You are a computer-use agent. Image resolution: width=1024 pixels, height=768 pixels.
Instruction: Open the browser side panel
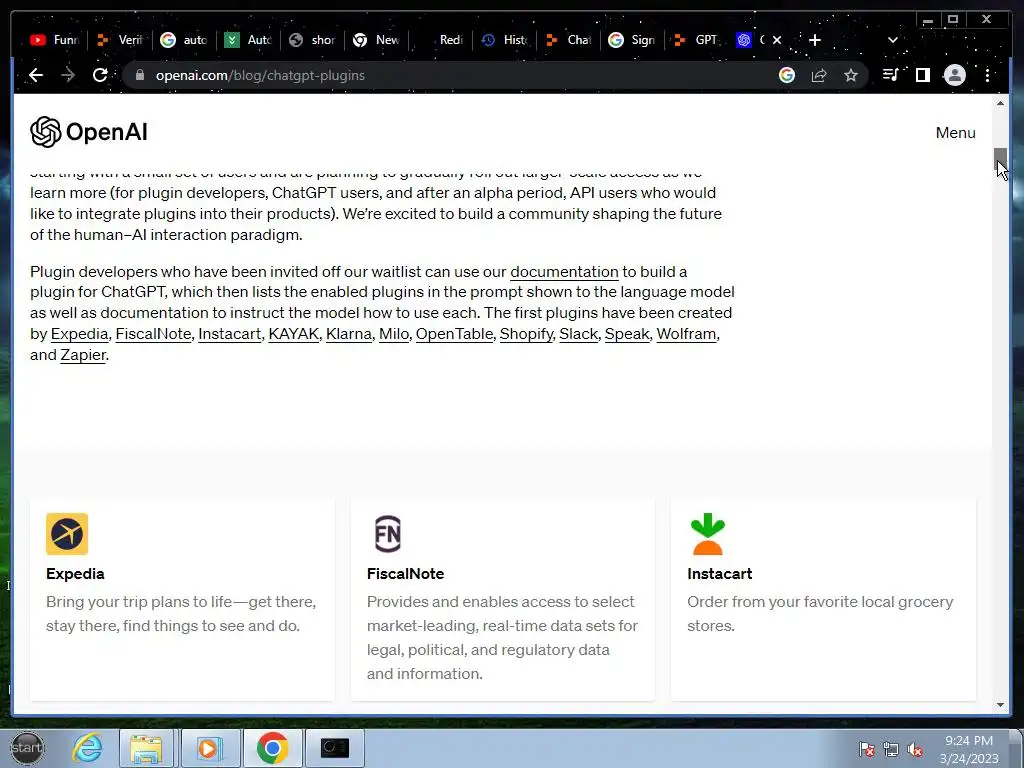(923, 75)
